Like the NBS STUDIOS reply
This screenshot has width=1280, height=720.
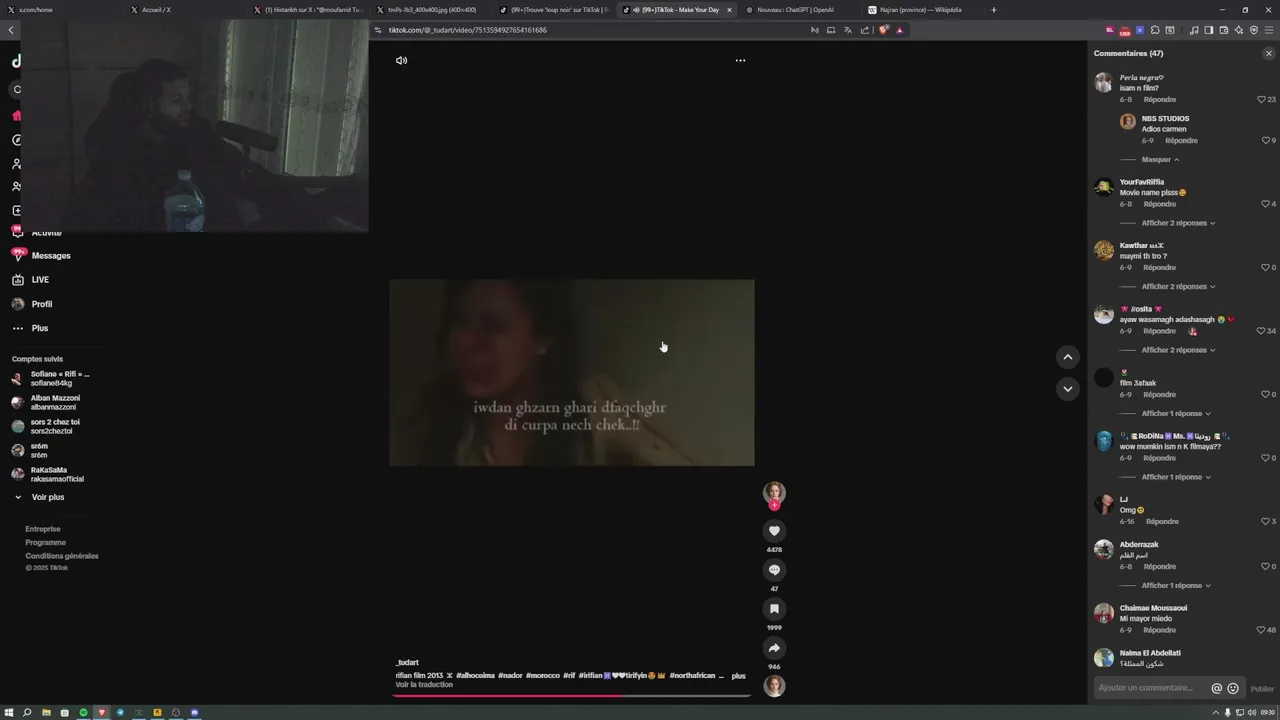coord(1265,141)
